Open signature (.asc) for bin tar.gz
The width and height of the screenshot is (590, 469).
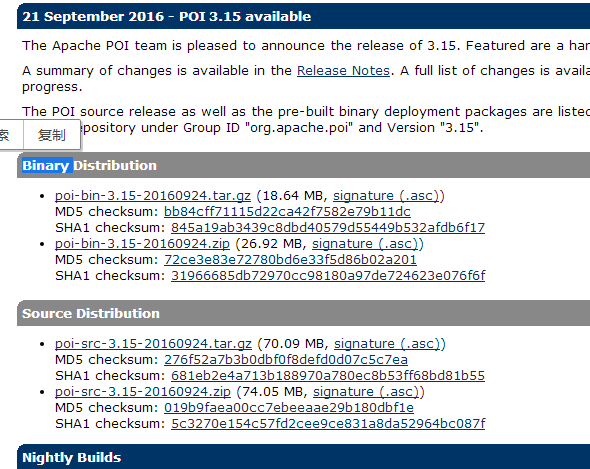386,196
